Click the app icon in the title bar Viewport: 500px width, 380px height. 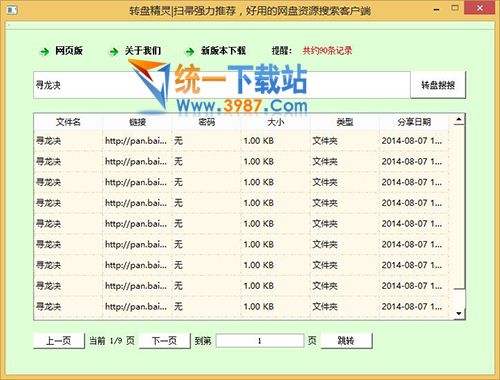tap(12, 10)
